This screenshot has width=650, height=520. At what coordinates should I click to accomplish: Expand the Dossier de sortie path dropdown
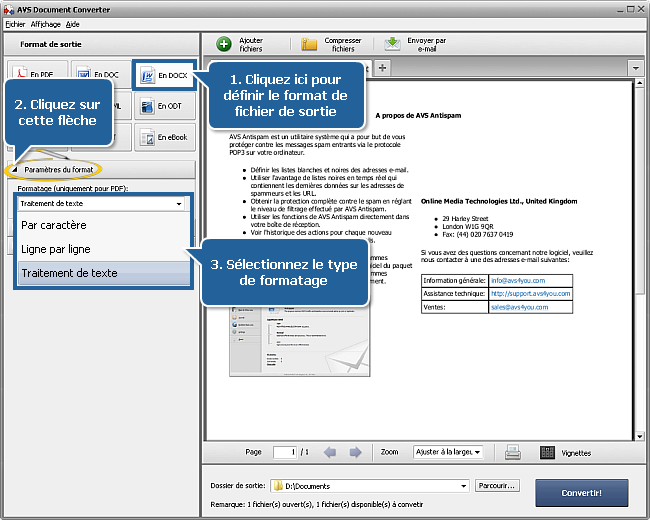coord(463,486)
